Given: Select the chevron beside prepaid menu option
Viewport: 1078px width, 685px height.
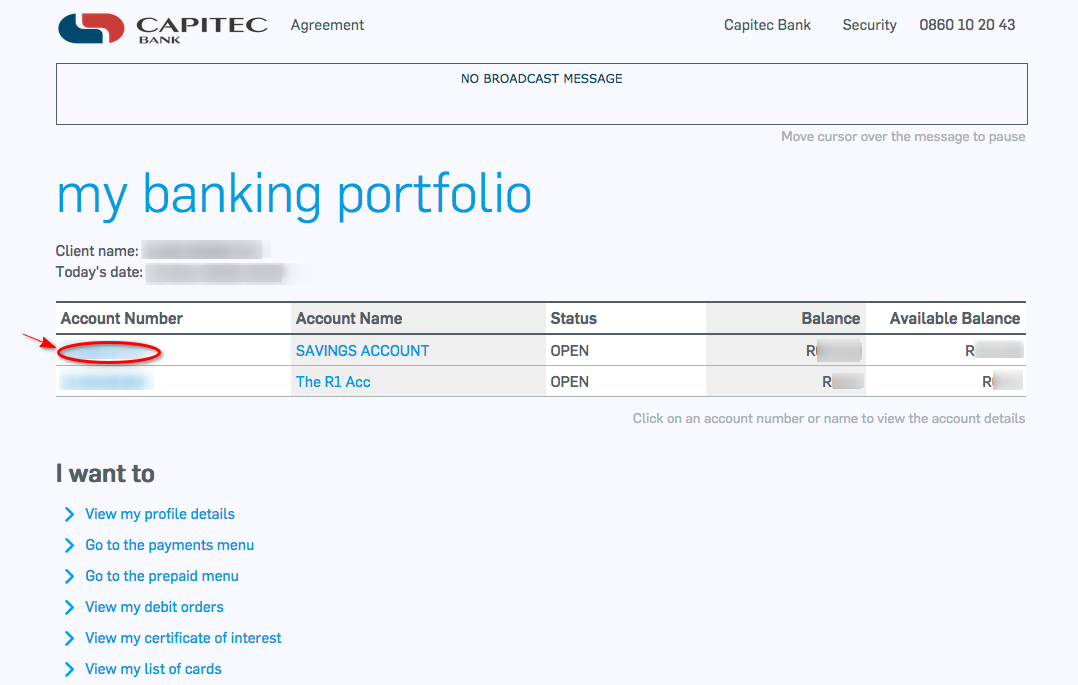Looking at the screenshot, I should click(x=68, y=576).
